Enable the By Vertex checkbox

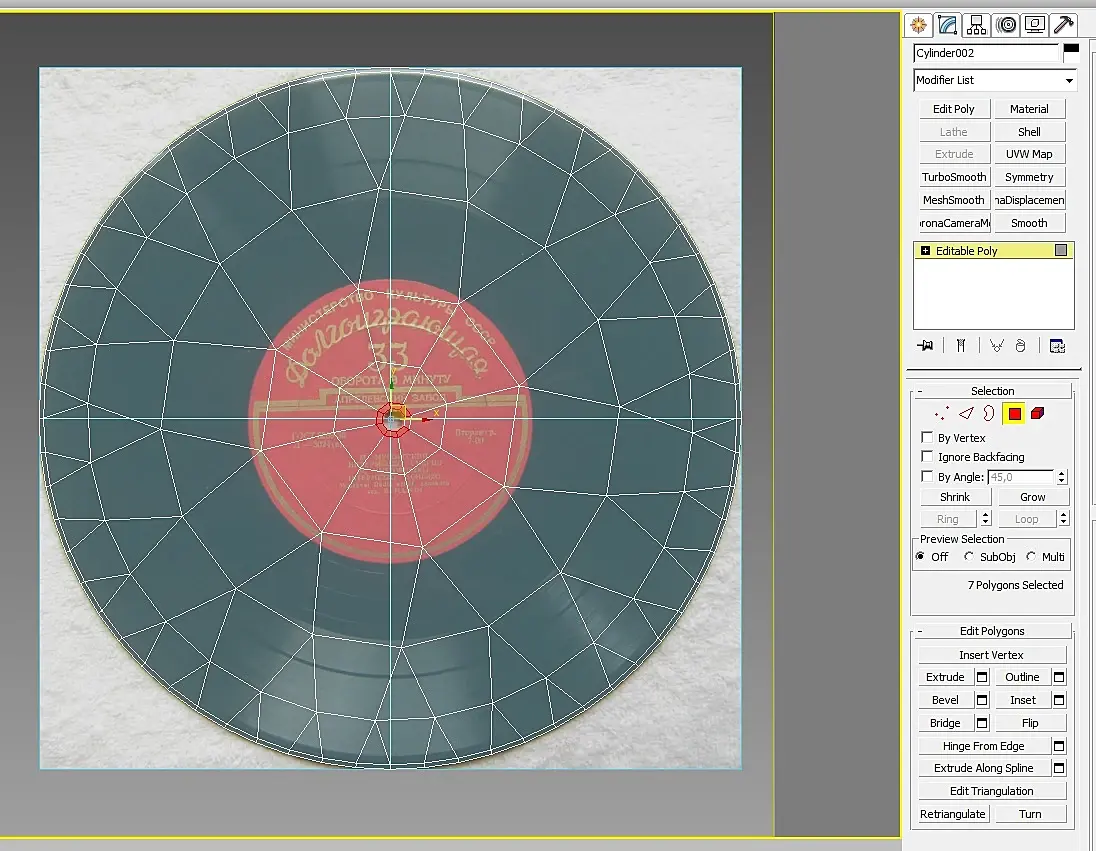[927, 438]
